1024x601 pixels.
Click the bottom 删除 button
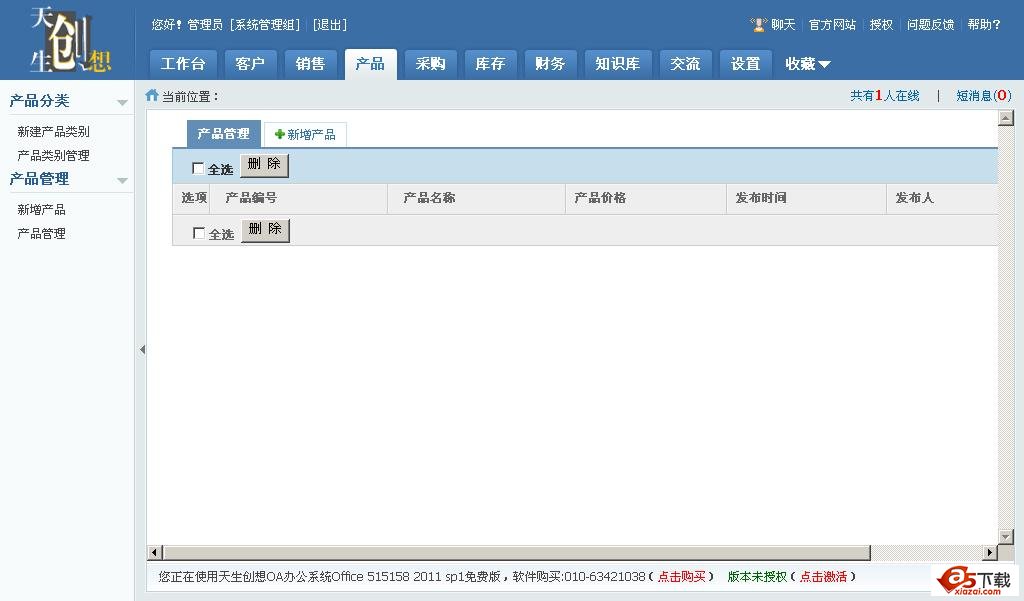[x=265, y=229]
